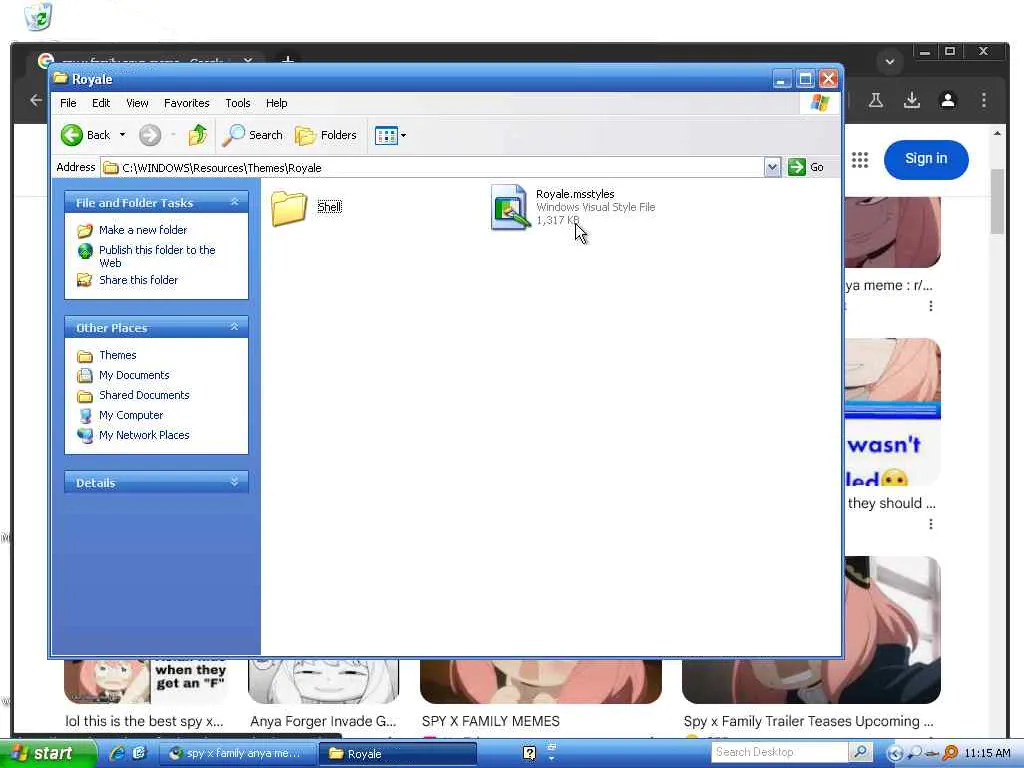This screenshot has height=768, width=1024.
Task: Click Sign in button in Chrome
Action: tap(926, 159)
